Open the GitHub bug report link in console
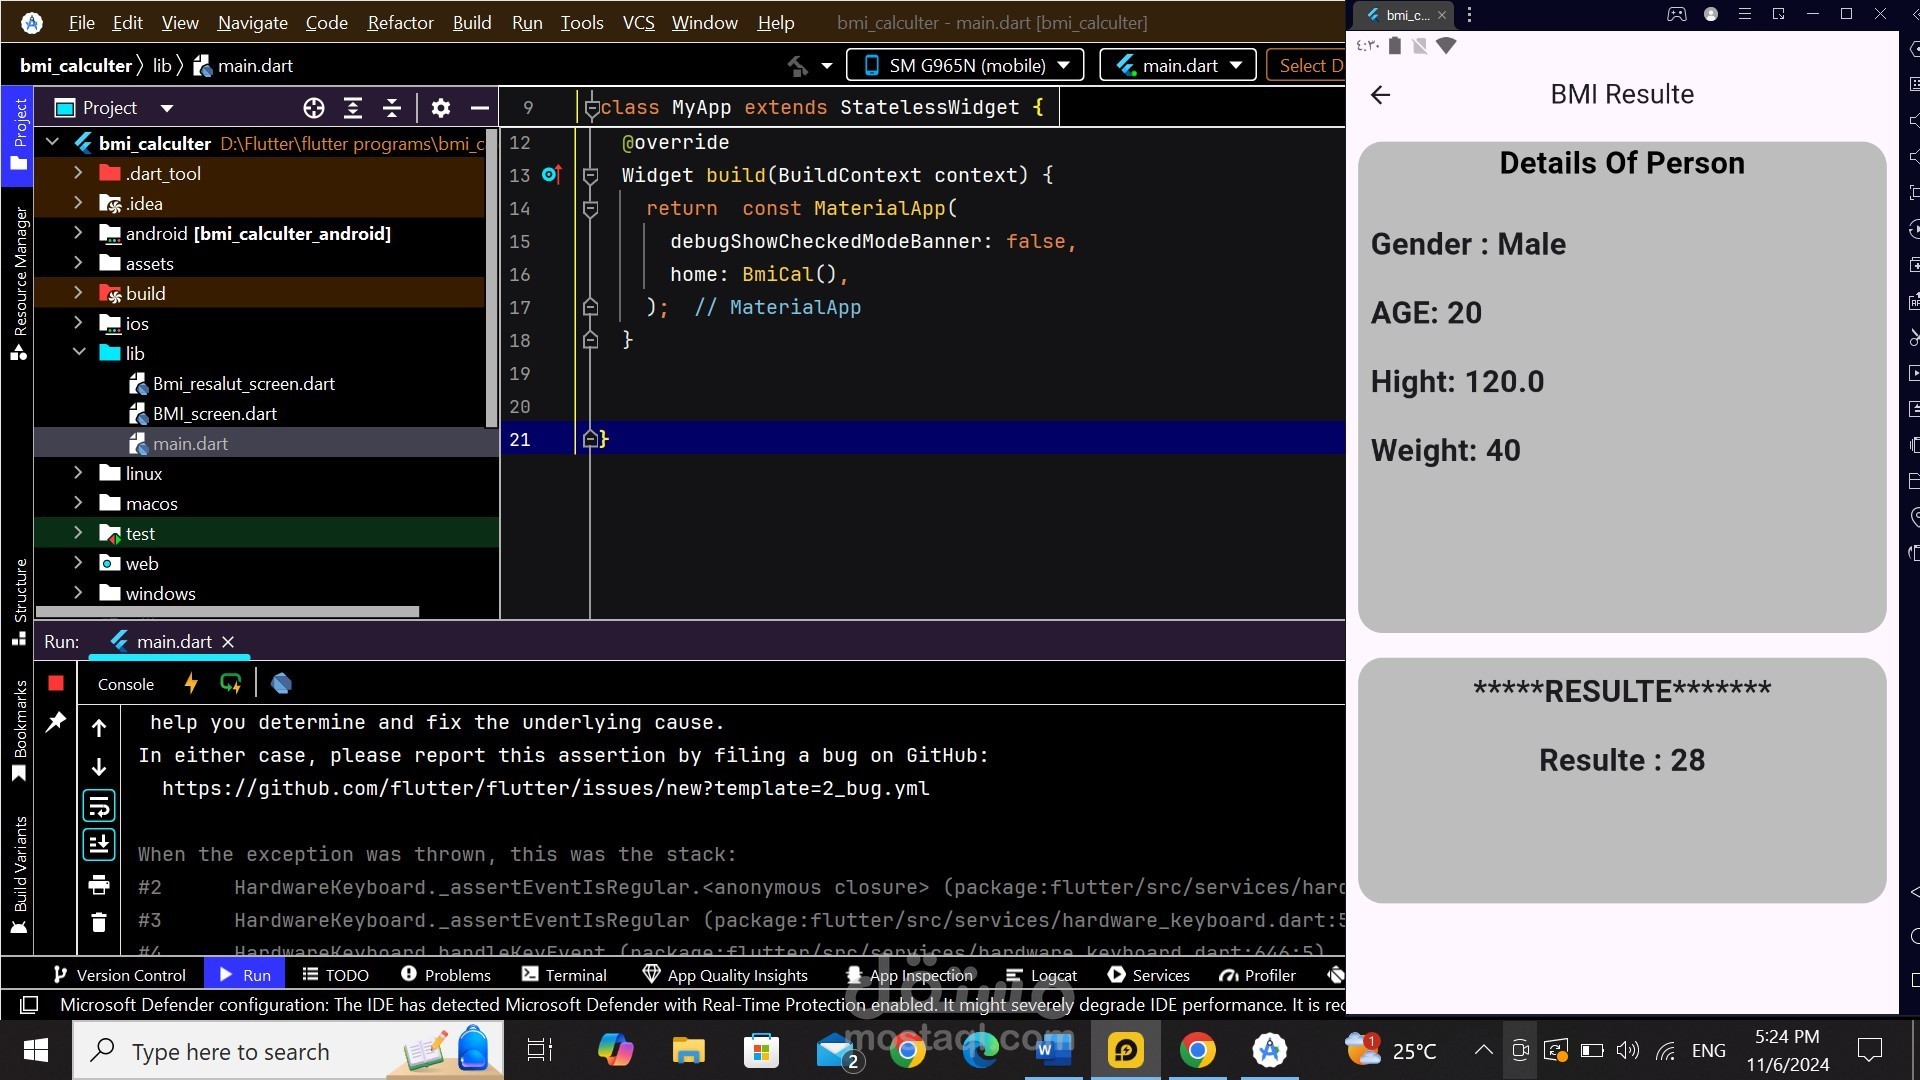Screen dimensions: 1920x1080 coord(545,788)
